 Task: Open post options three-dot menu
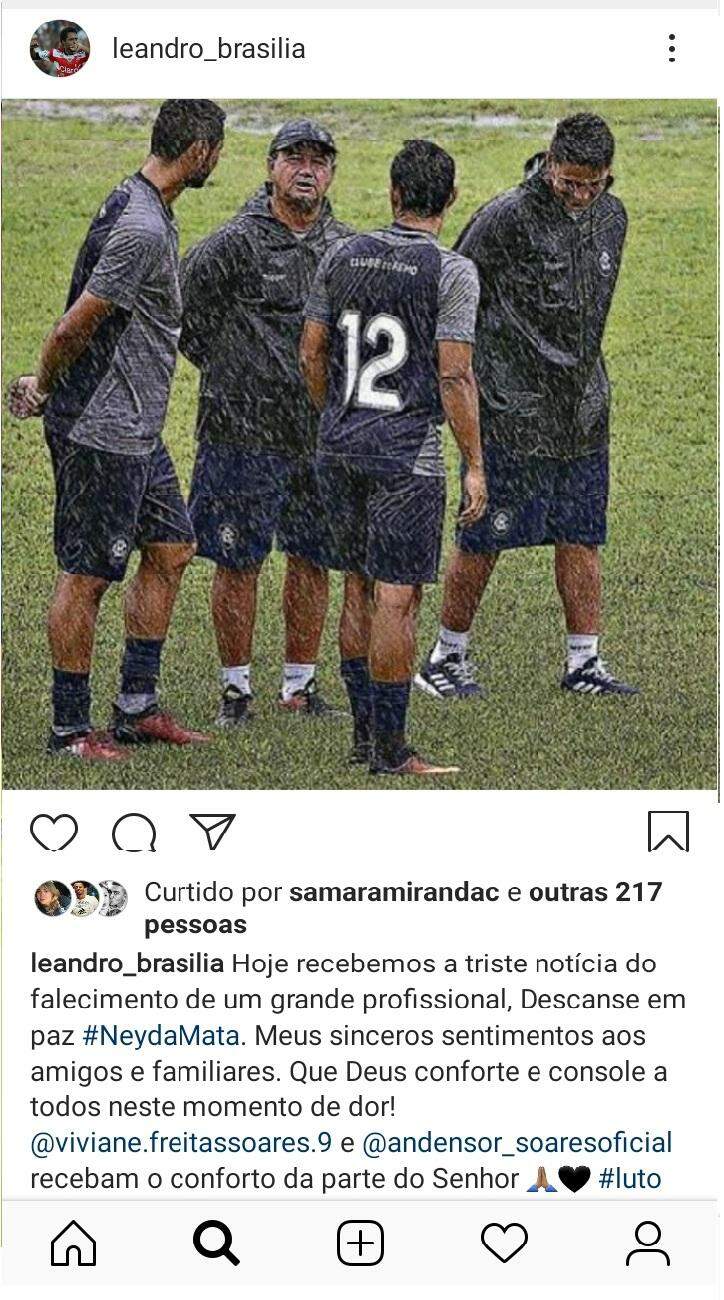(672, 48)
